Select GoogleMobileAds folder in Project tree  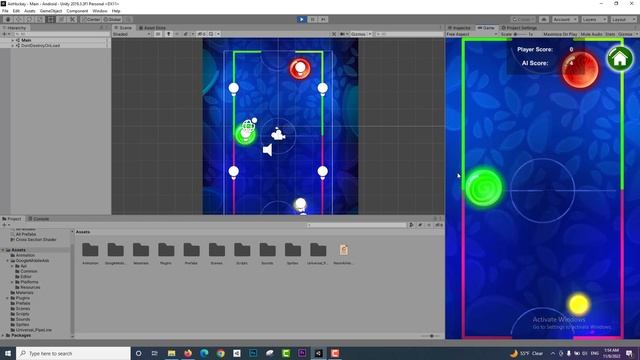click(33, 260)
